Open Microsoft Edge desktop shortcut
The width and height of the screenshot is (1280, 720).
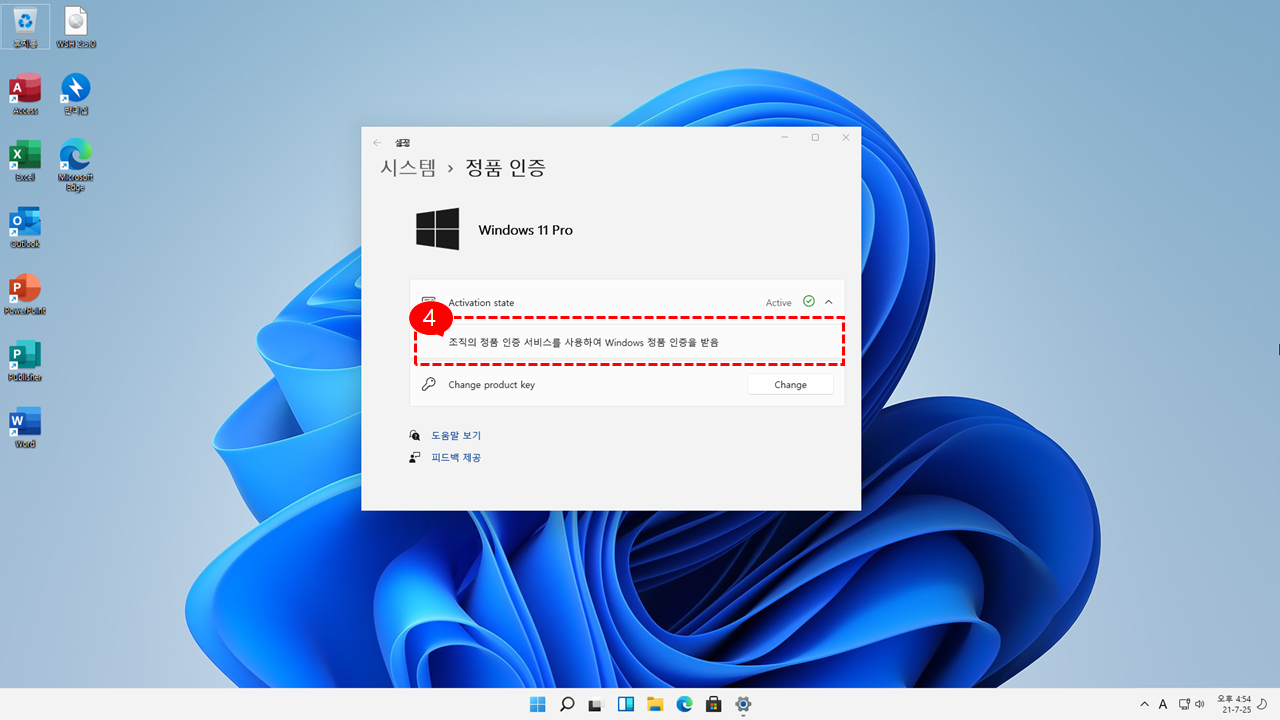point(76,164)
